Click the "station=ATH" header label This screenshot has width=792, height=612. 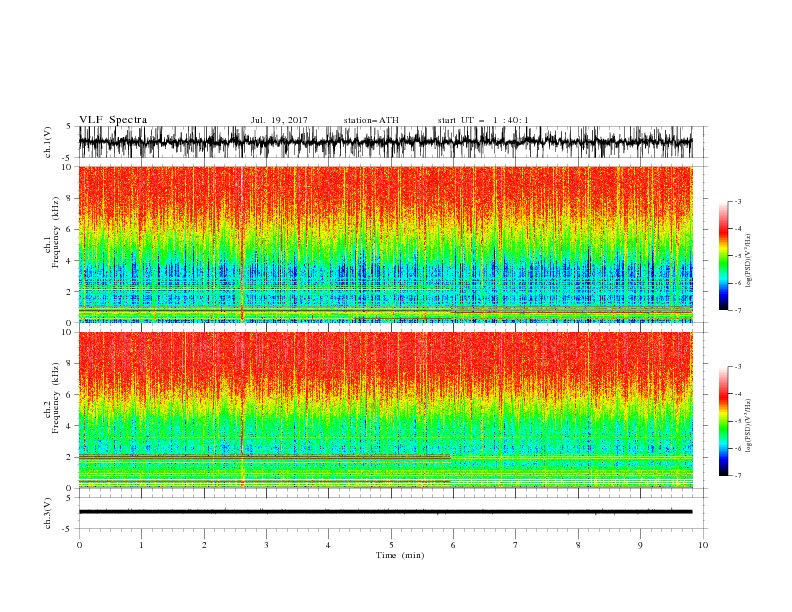371,120
